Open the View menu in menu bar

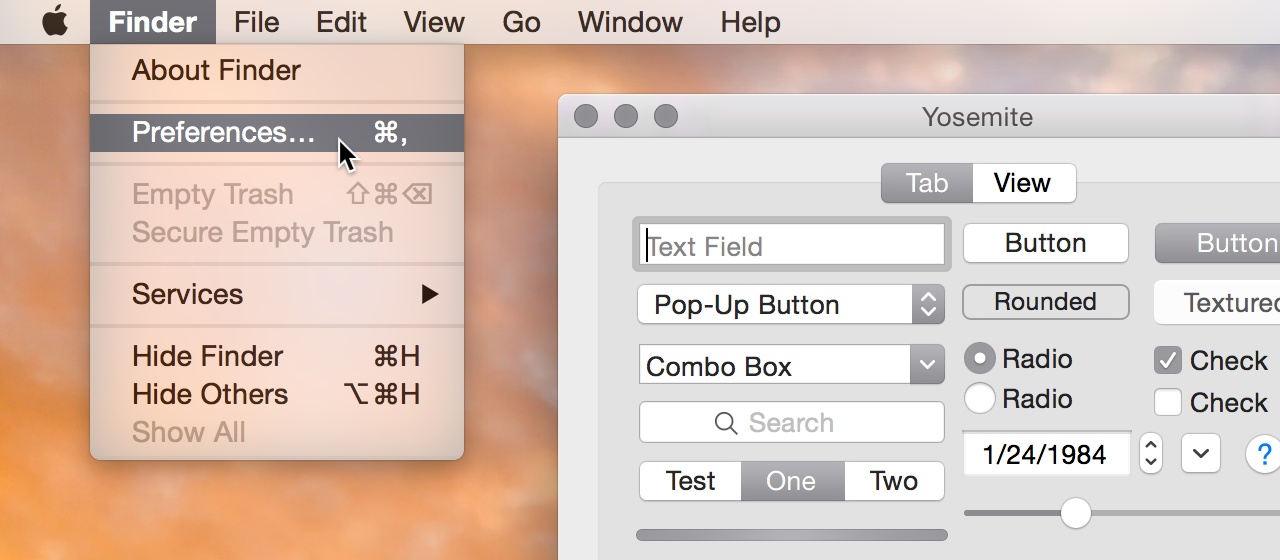pyautogui.click(x=434, y=22)
